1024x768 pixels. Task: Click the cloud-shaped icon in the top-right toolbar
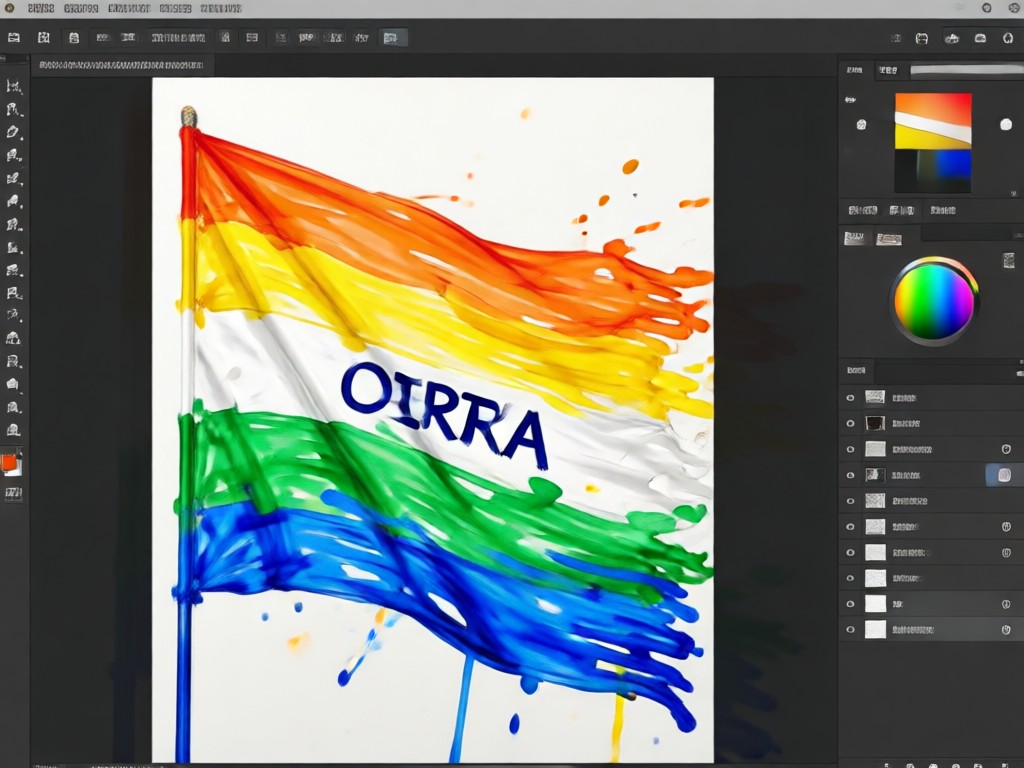(x=952, y=39)
